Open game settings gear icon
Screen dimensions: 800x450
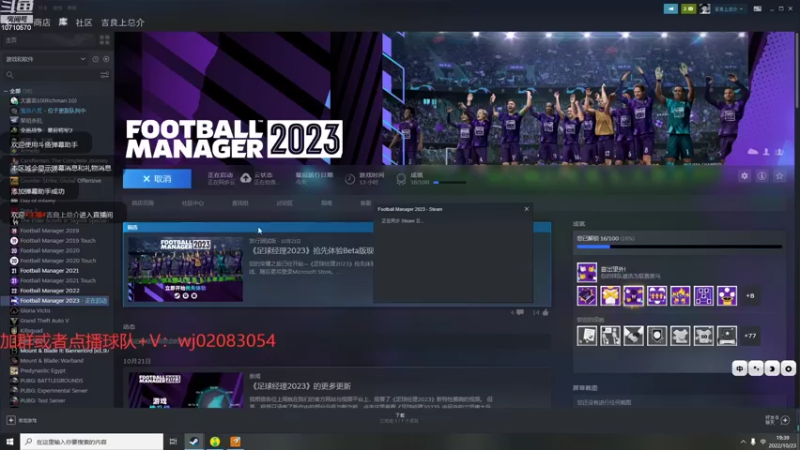pos(744,176)
